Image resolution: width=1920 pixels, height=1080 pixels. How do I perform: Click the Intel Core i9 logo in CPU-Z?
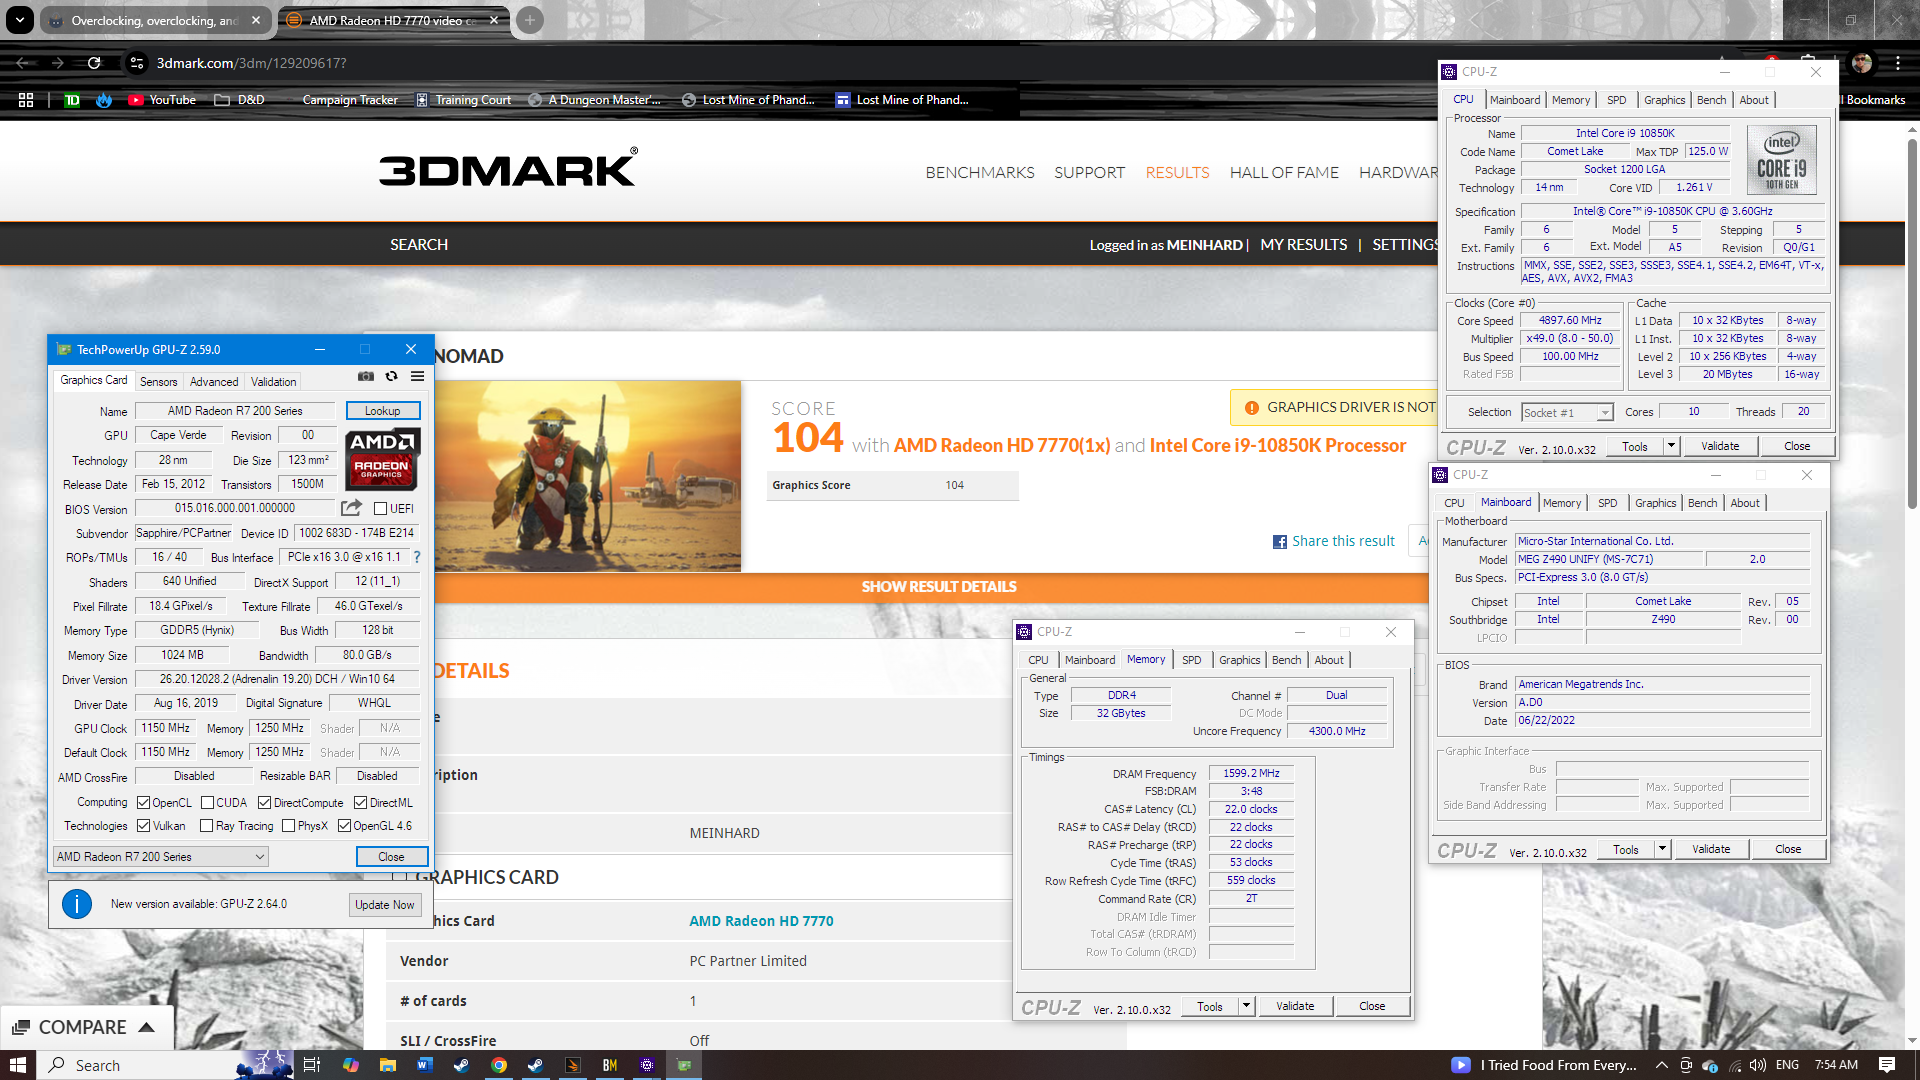click(x=1781, y=160)
